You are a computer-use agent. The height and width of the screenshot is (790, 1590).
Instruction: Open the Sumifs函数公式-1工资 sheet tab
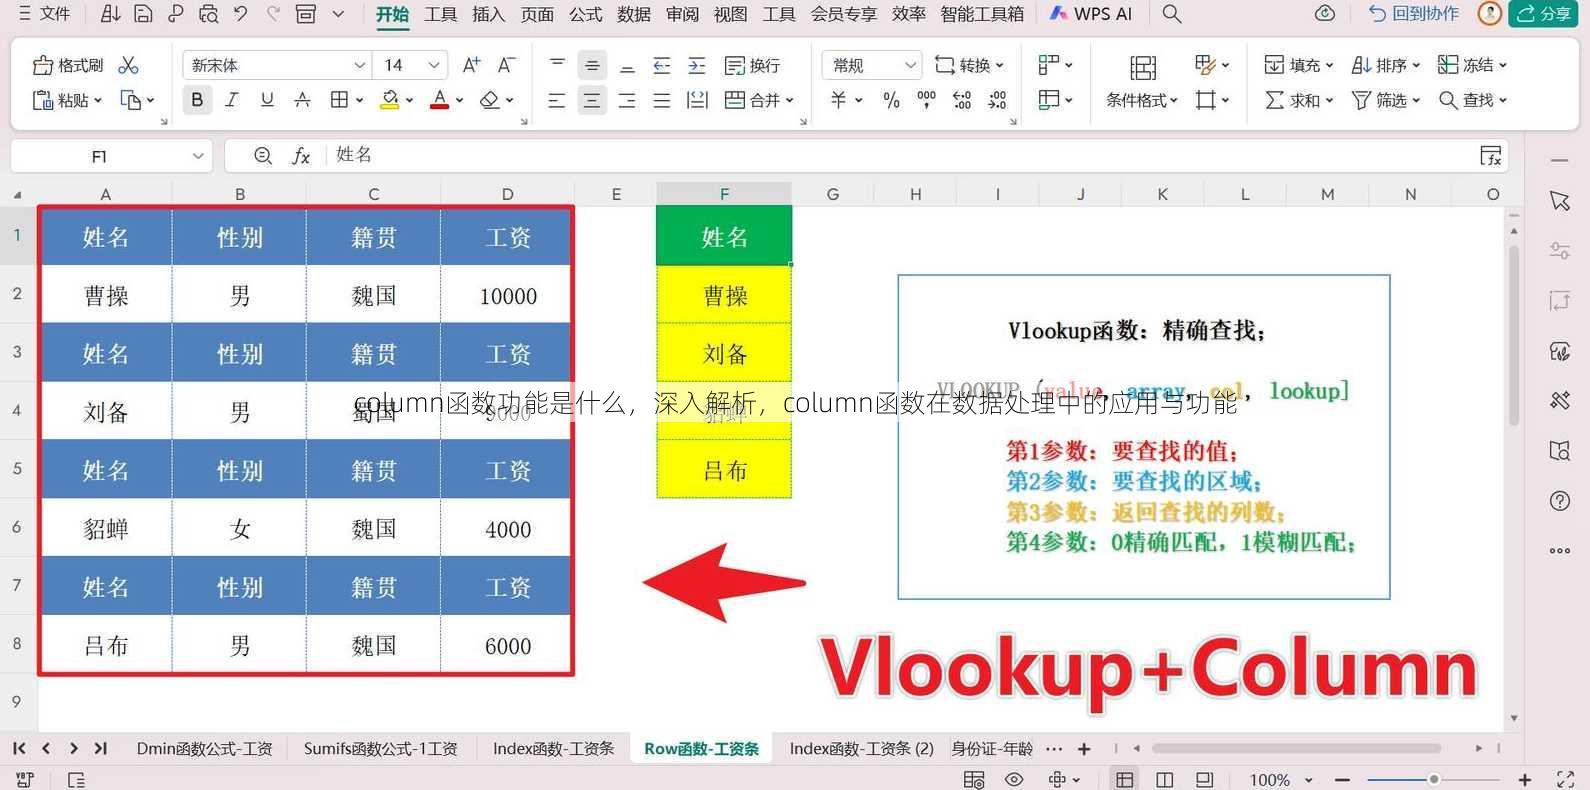(x=380, y=748)
